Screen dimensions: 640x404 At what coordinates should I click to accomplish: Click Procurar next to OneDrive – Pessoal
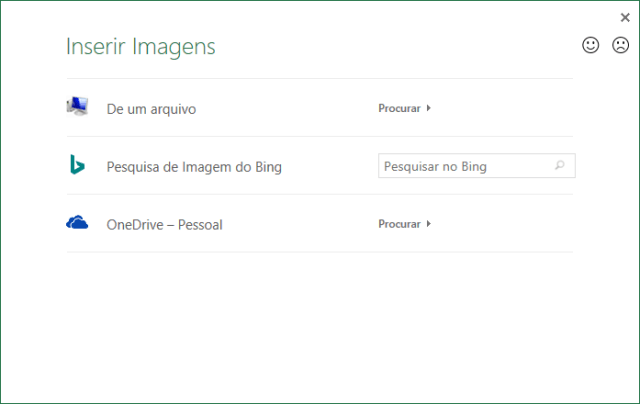[399, 224]
